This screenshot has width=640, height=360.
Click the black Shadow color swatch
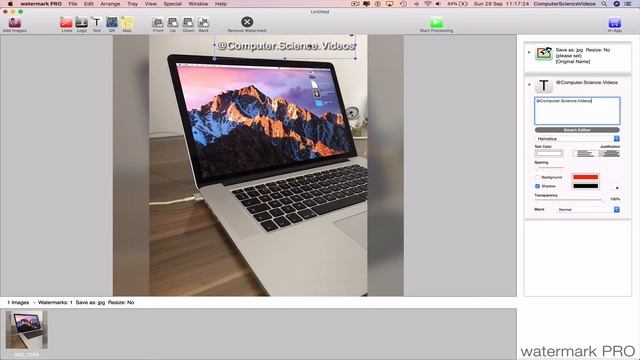click(x=585, y=186)
